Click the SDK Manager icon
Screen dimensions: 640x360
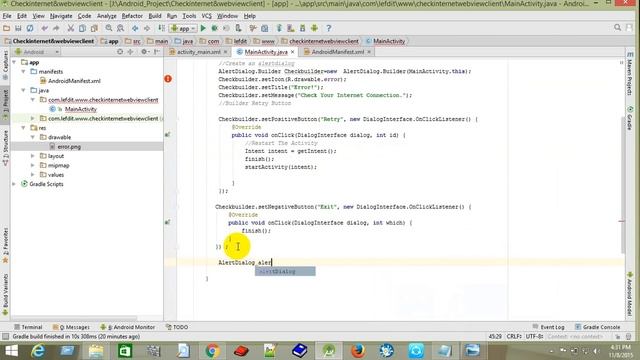(x=302, y=28)
